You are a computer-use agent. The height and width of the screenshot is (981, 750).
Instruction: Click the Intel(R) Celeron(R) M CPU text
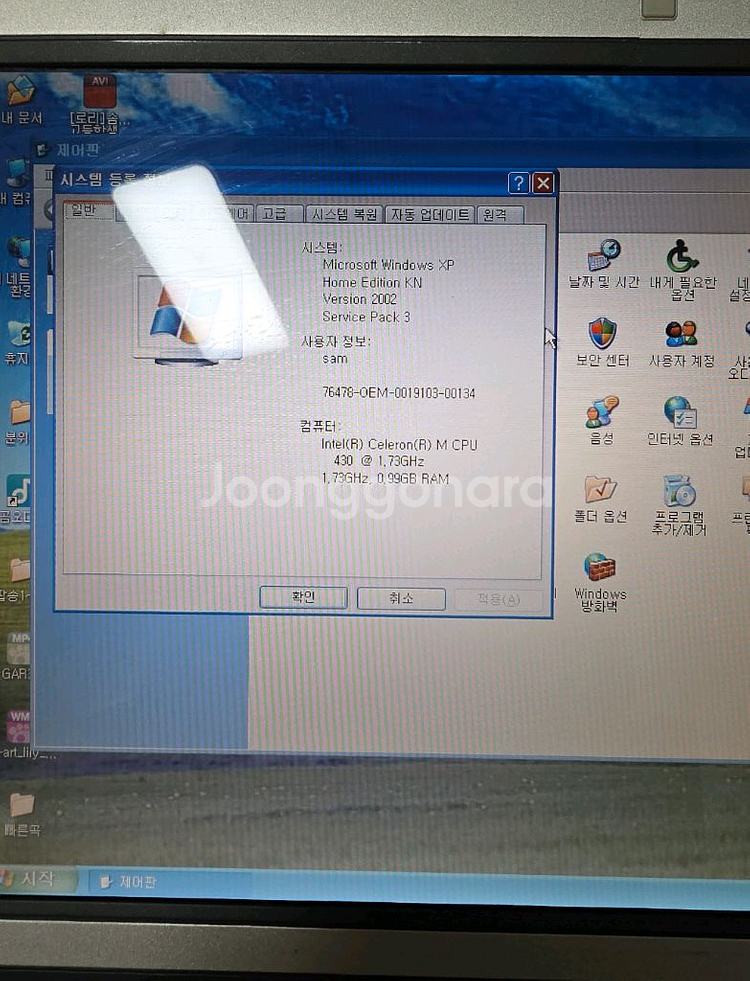(398, 445)
